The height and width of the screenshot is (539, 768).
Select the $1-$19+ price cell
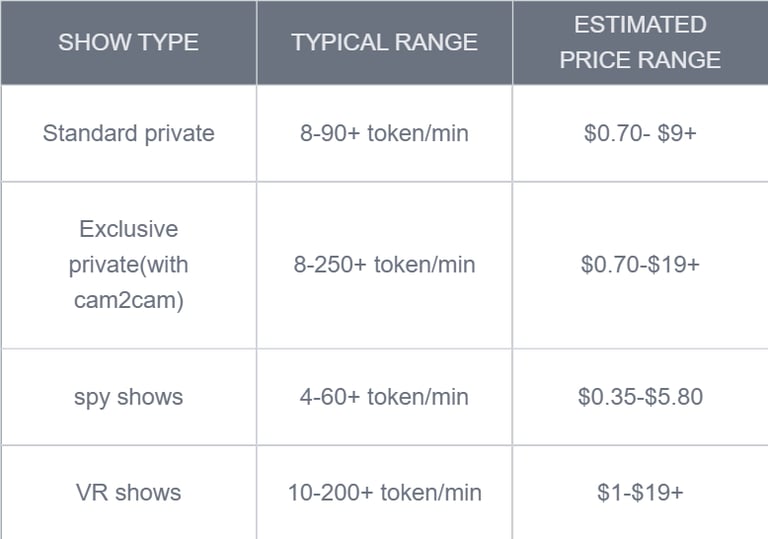pyautogui.click(x=640, y=492)
